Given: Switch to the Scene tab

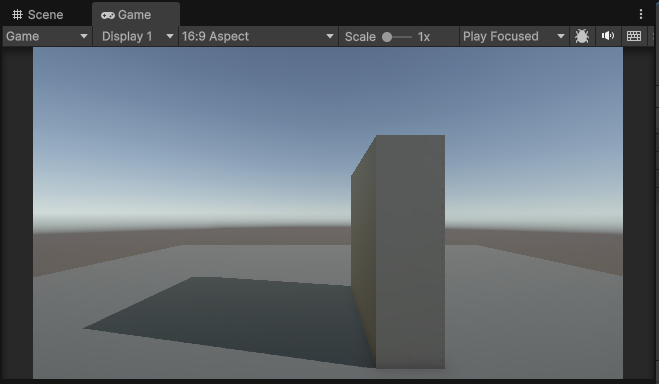Looking at the screenshot, I should 38,15.
